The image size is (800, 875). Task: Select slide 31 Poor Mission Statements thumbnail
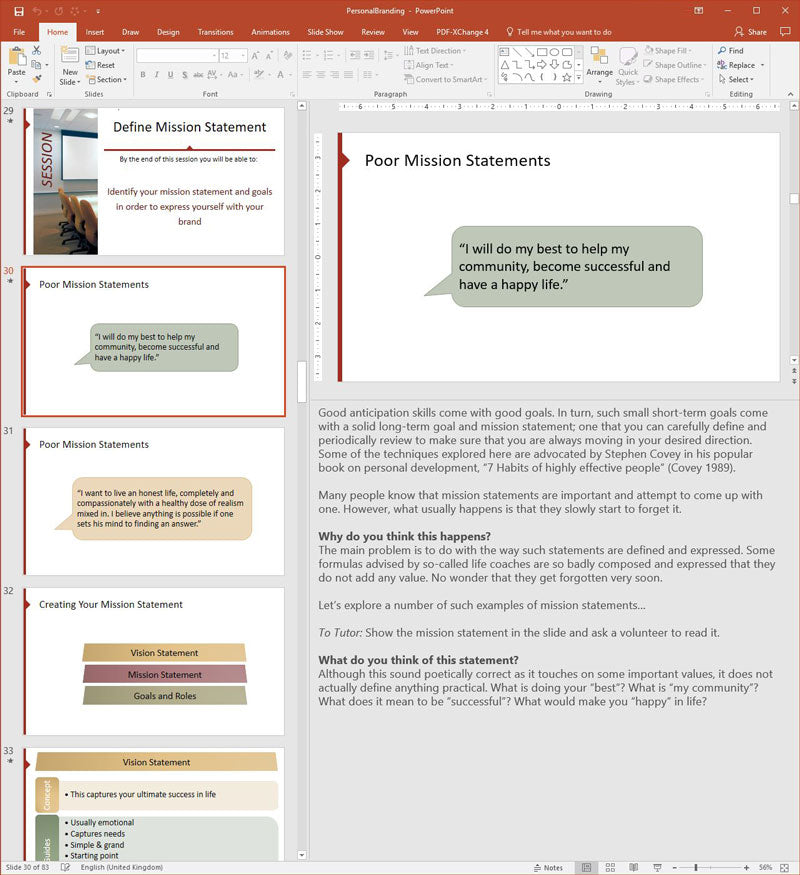point(154,501)
